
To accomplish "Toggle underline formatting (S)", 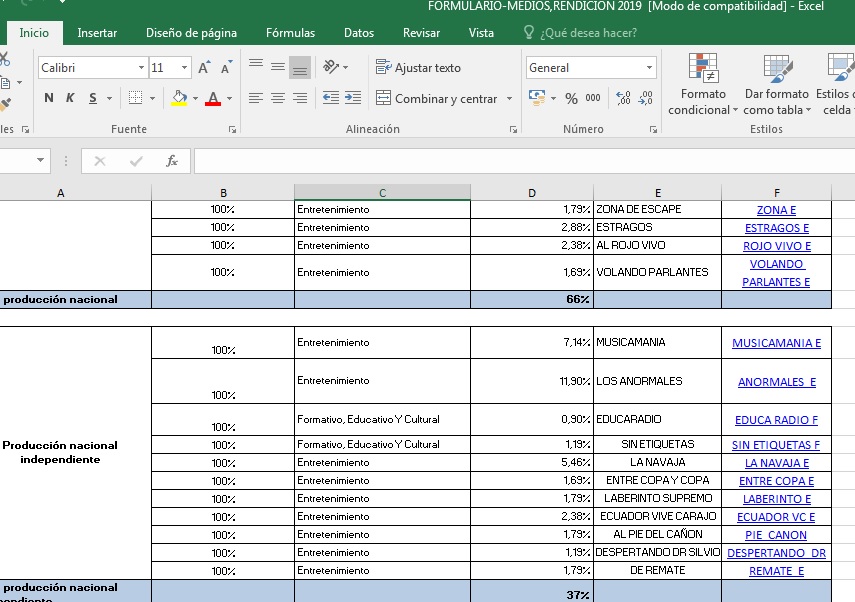I will tap(93, 98).
